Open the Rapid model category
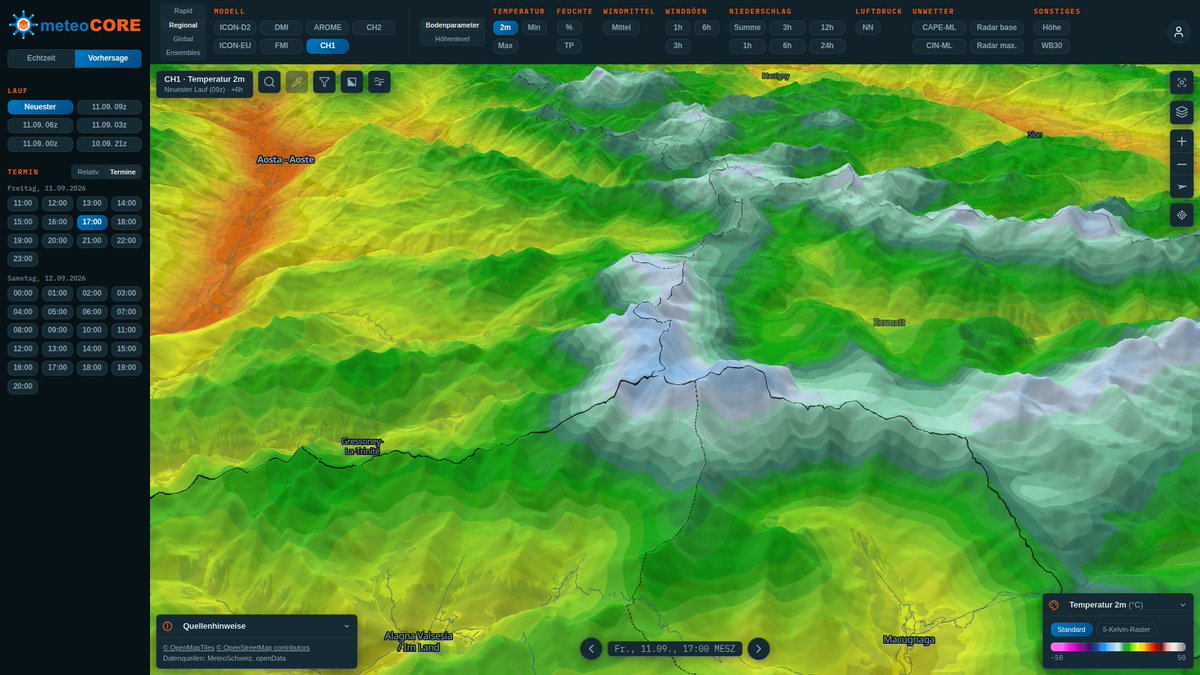 (183, 11)
